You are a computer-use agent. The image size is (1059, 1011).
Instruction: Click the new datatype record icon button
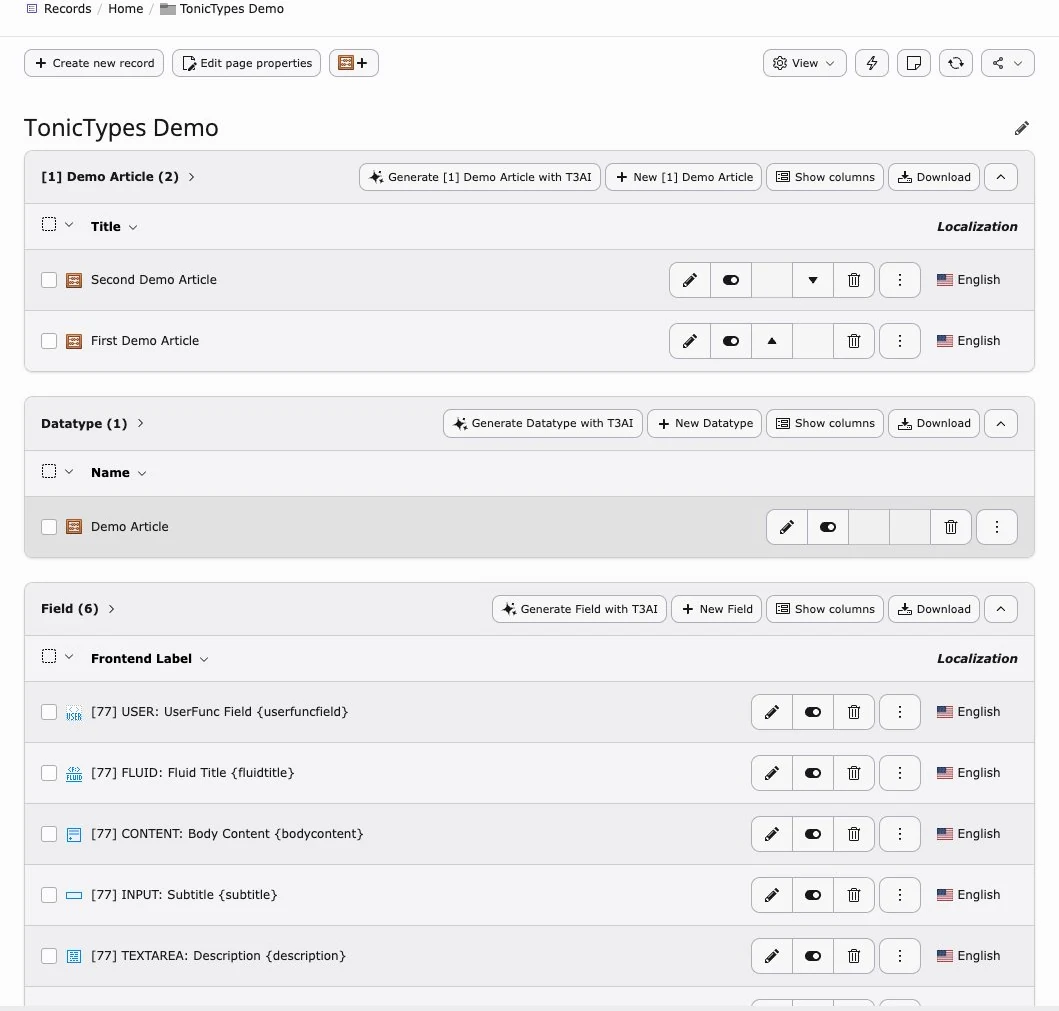[353, 63]
